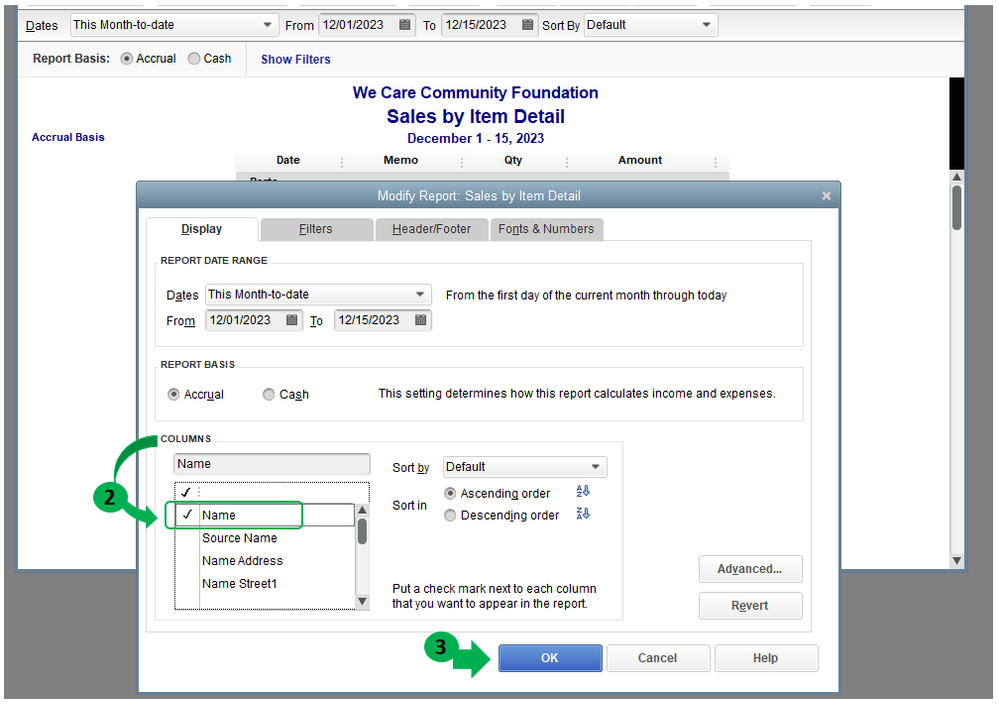Image resolution: width=999 pixels, height=706 pixels.
Task: Close the Modify Report dialog
Action: point(826,196)
